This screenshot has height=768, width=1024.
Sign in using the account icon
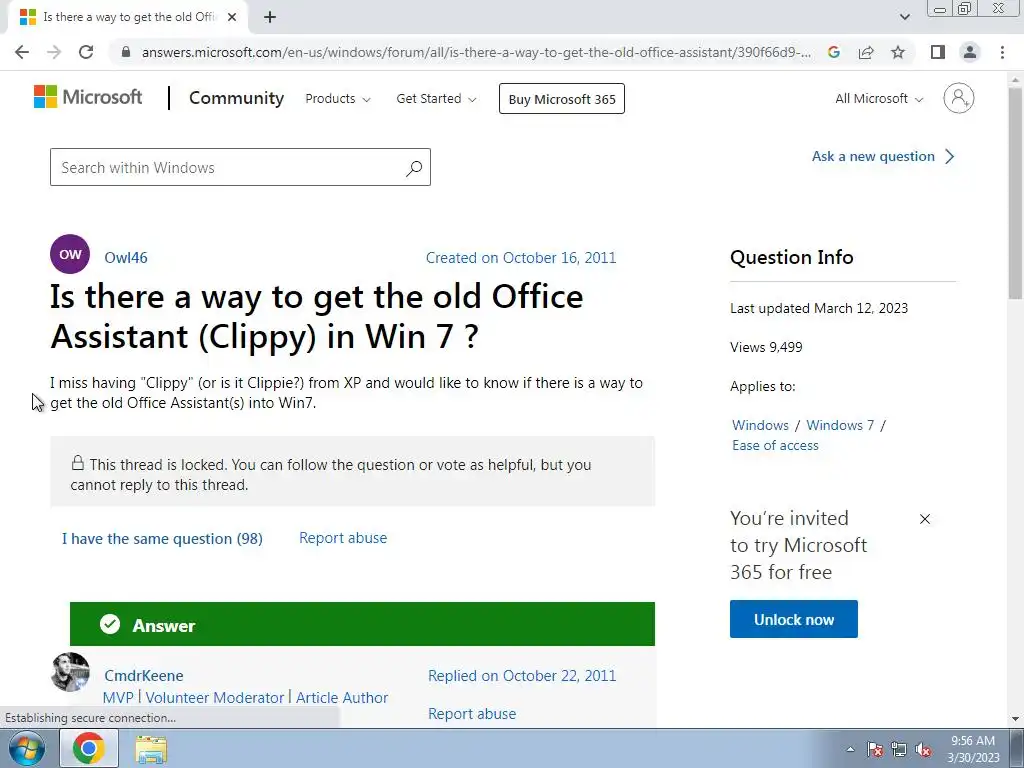tap(959, 98)
